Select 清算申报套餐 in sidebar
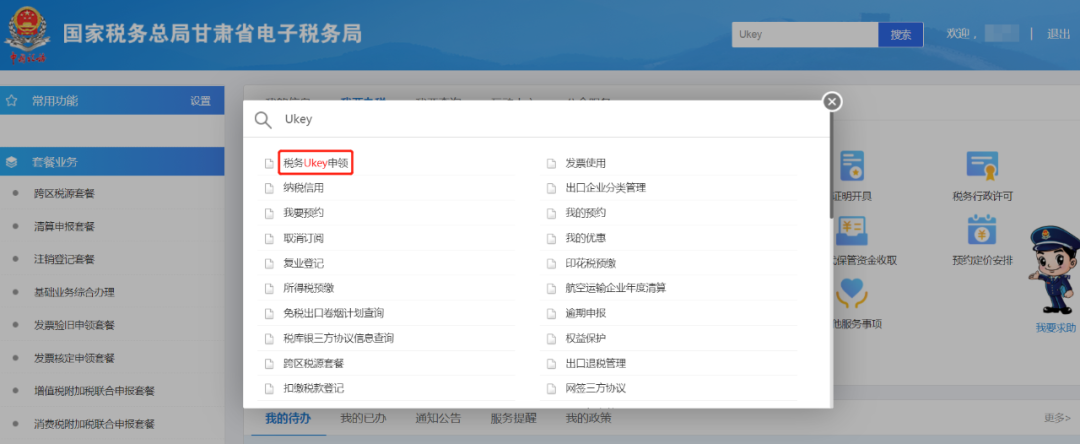Viewport: 1080px width, 444px height. coord(64,226)
